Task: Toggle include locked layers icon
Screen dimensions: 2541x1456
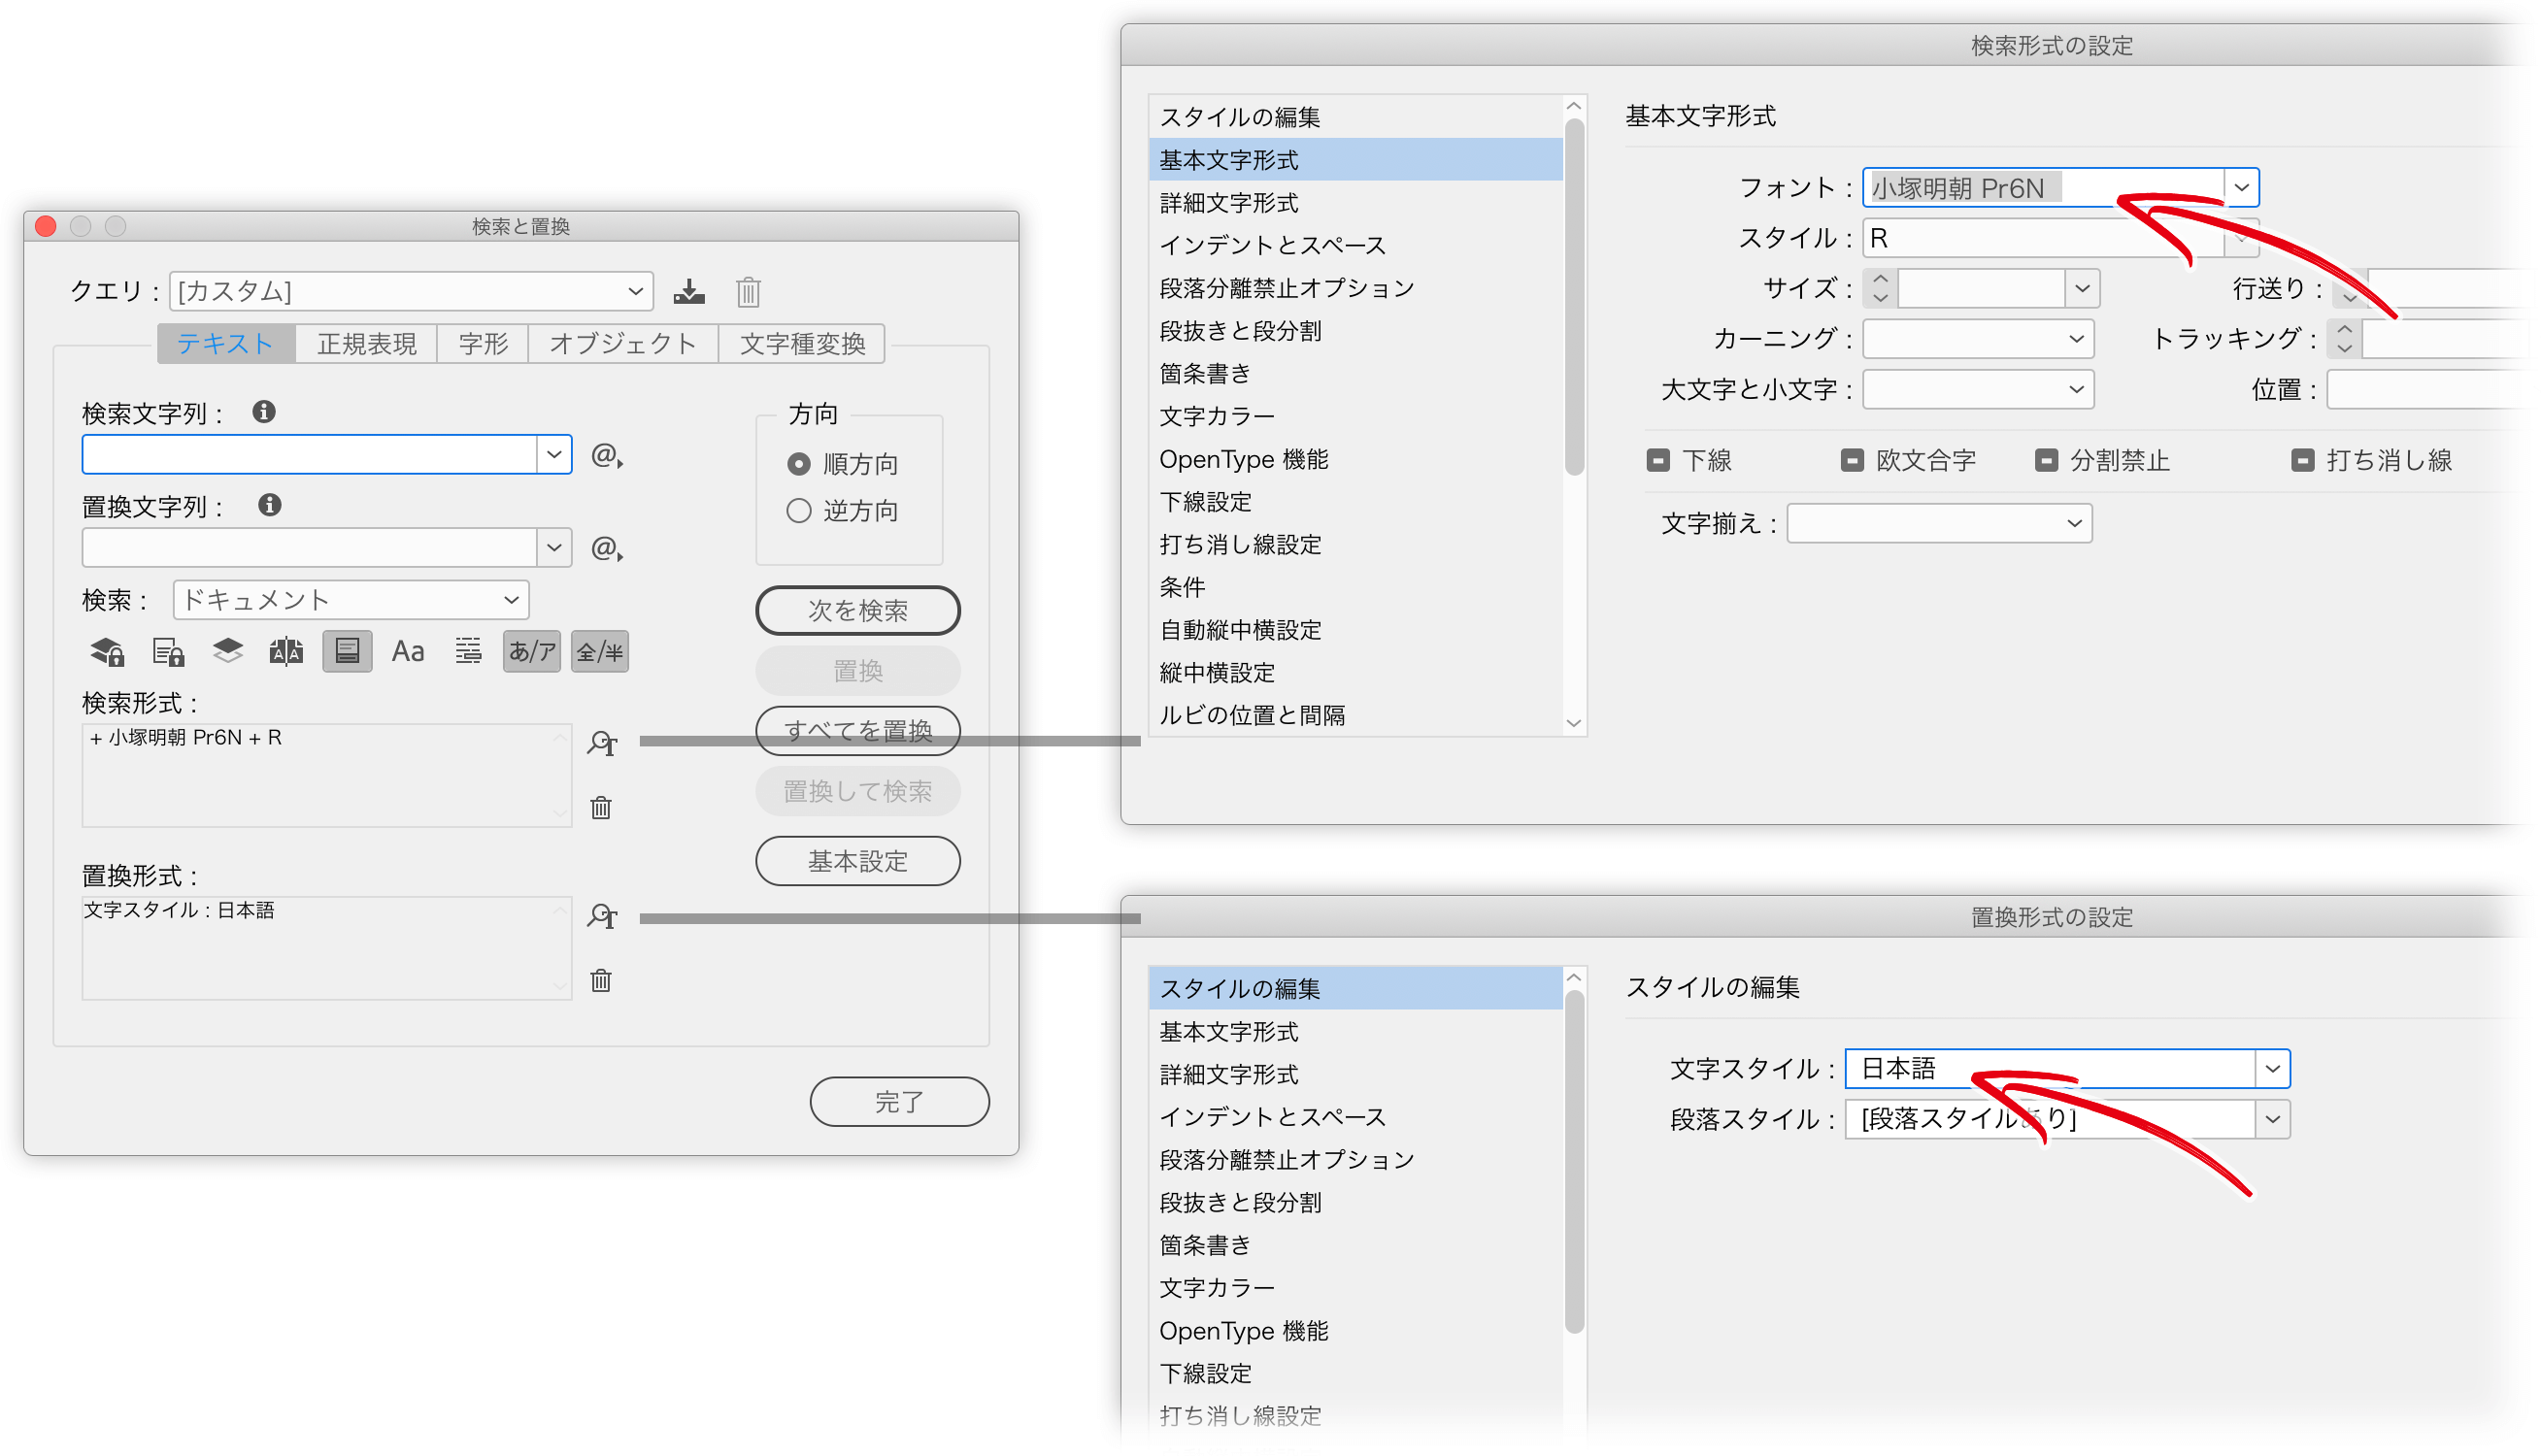Action: click(107, 652)
